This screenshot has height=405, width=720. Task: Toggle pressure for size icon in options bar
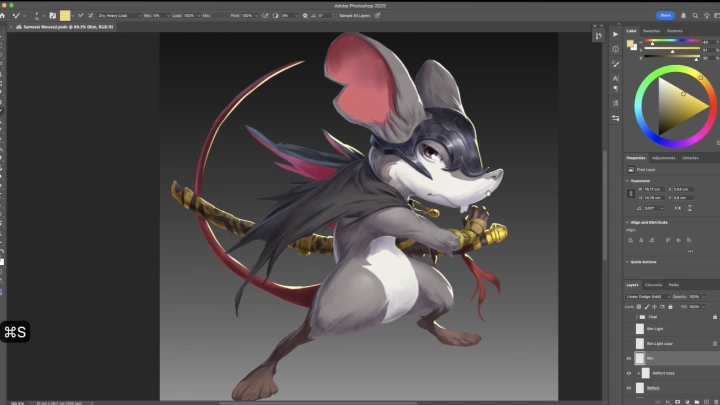pos(377,16)
